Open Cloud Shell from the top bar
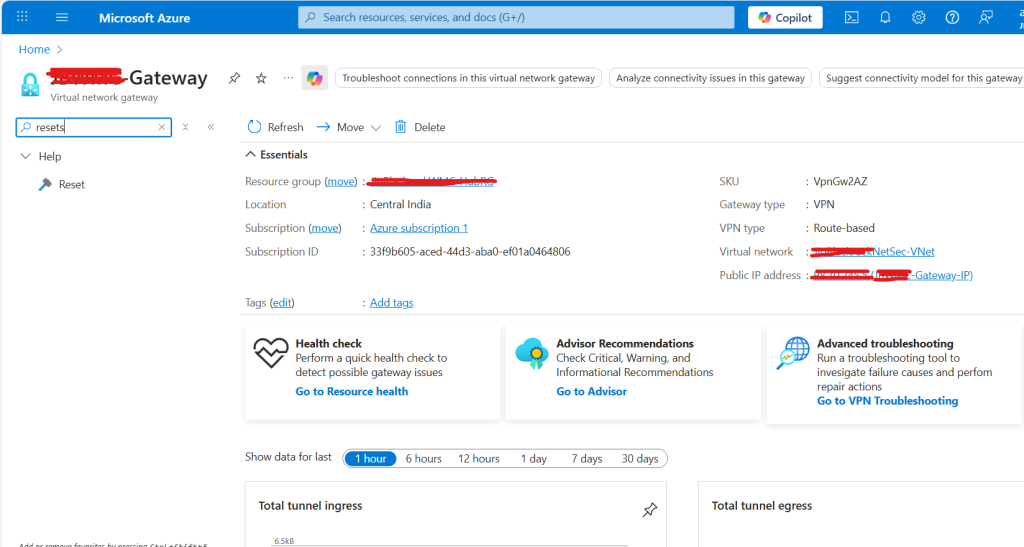 [x=852, y=18]
